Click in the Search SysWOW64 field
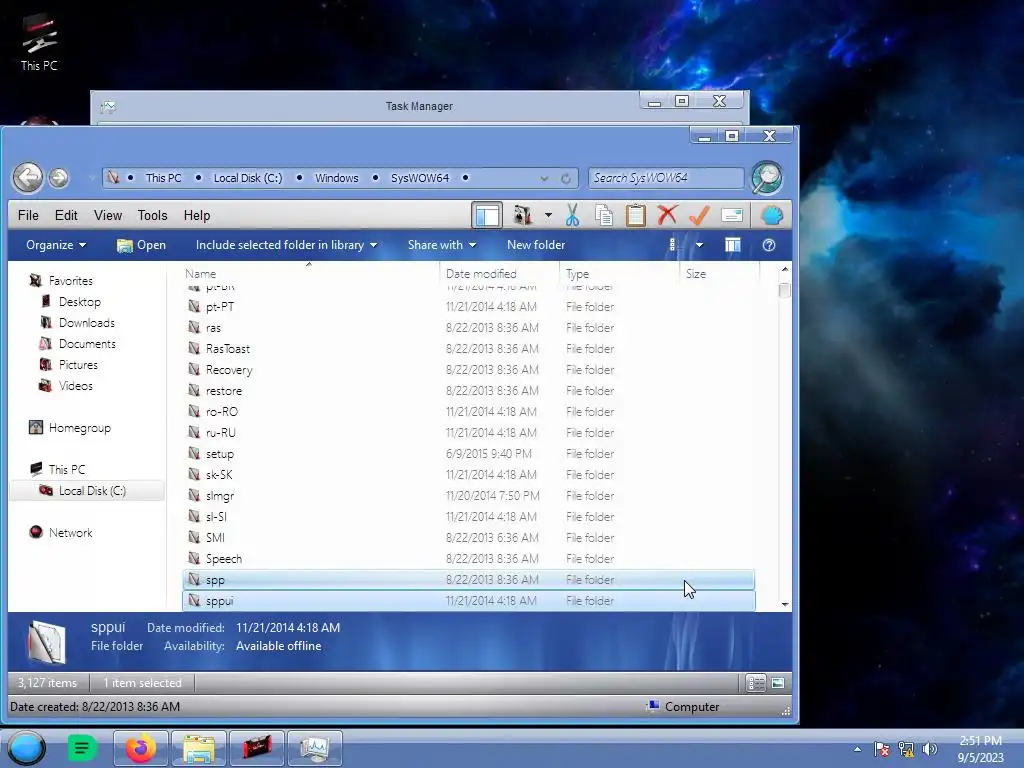The width and height of the screenshot is (1024, 768). (x=666, y=178)
